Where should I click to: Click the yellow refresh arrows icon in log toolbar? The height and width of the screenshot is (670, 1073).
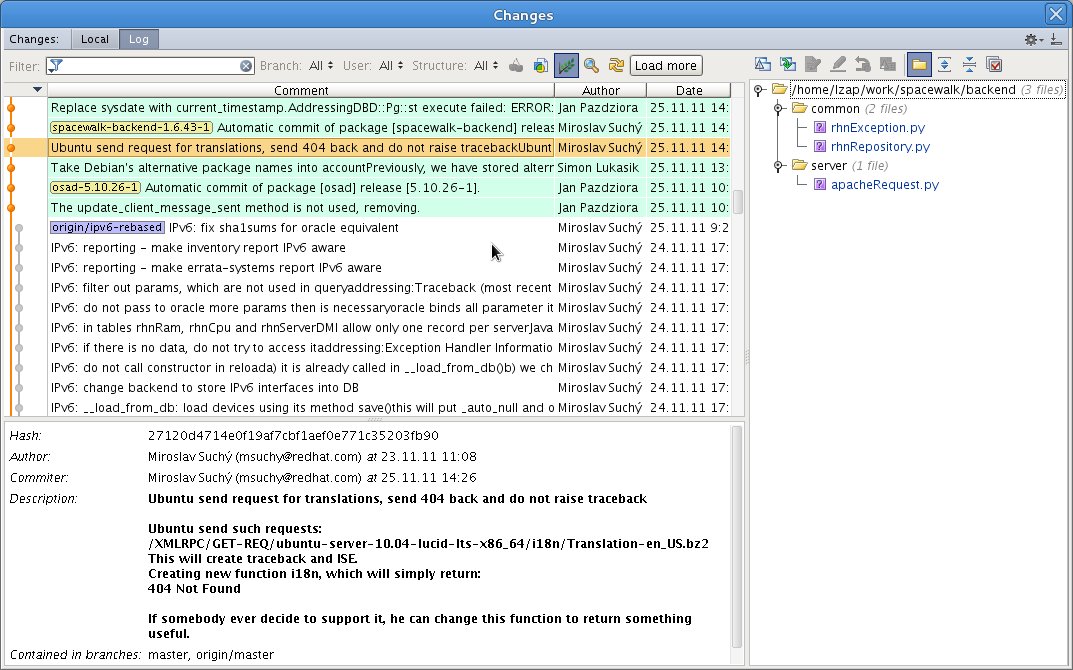[x=616, y=66]
